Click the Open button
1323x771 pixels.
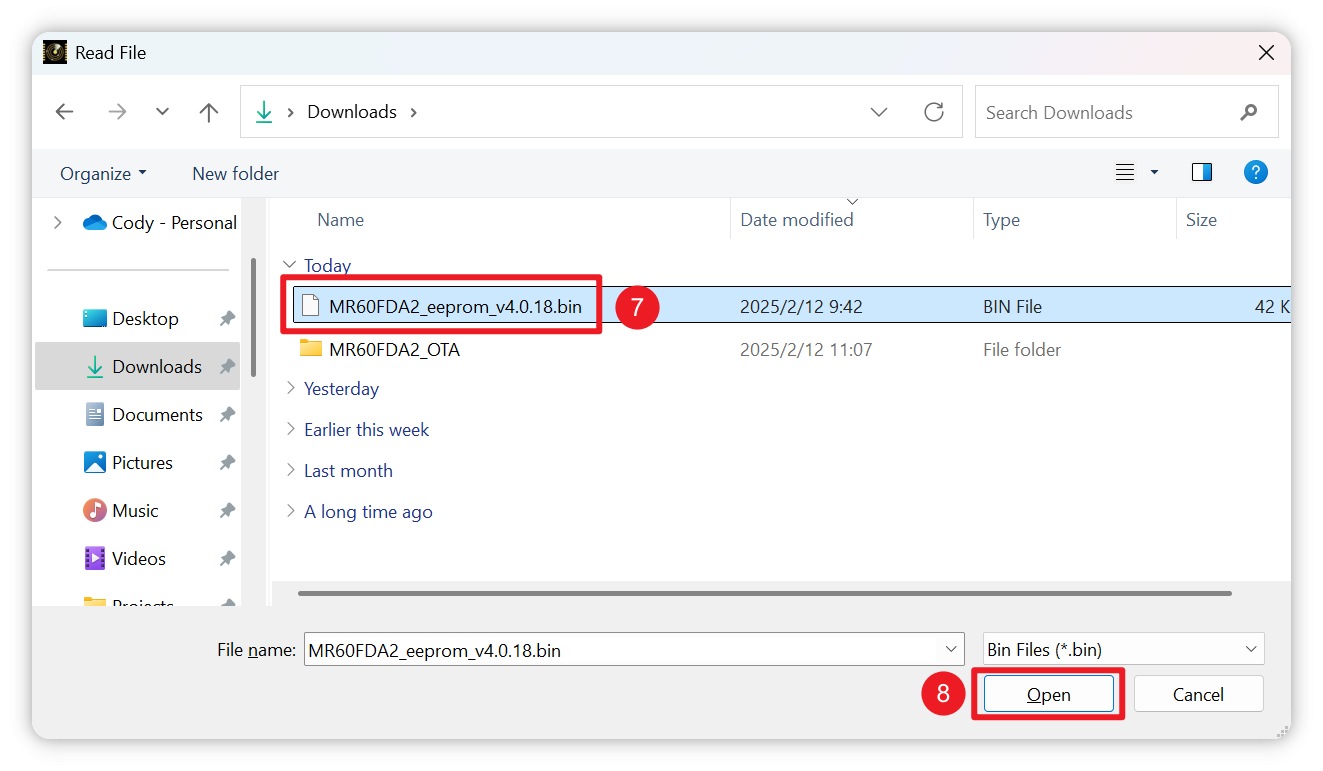coord(1048,694)
